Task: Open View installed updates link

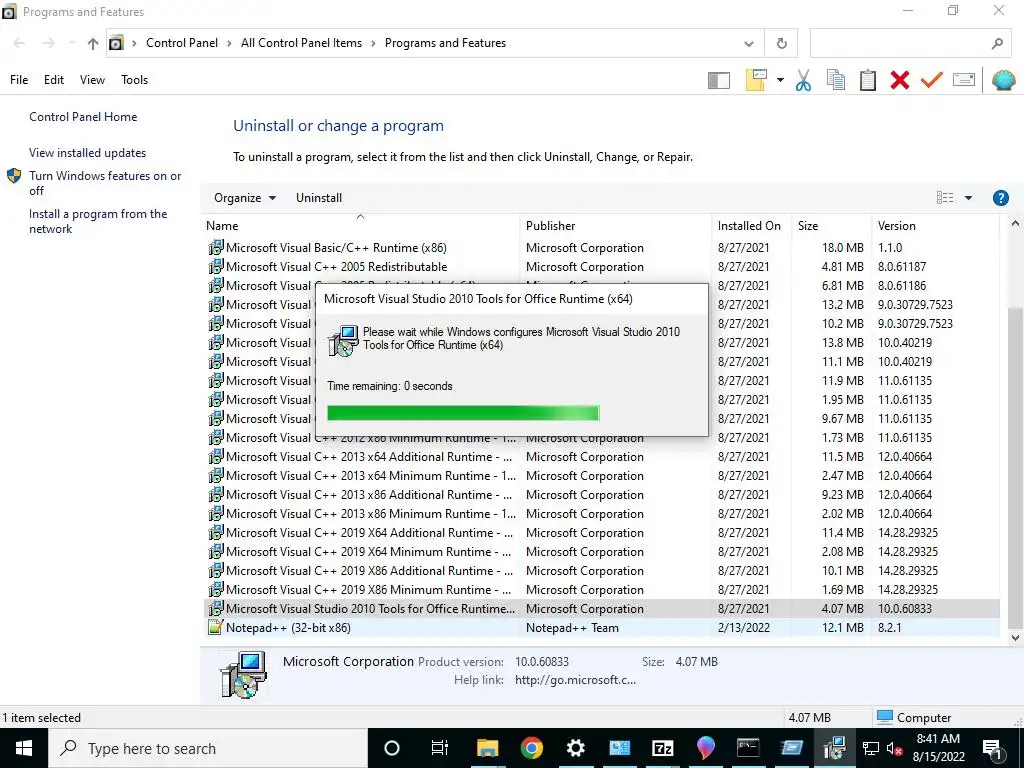Action: (88, 153)
